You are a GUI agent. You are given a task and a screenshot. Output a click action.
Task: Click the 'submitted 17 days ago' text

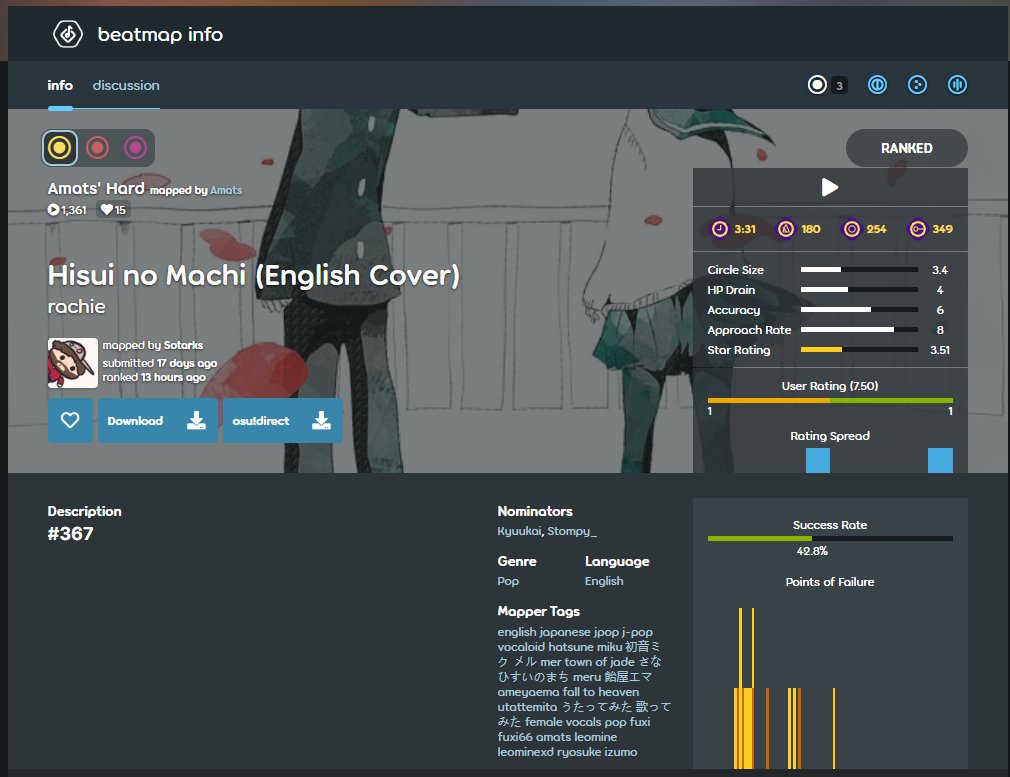[160, 363]
